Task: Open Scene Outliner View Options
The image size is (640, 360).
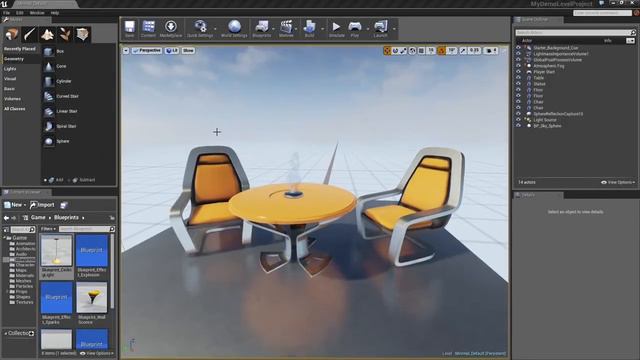Action: click(x=618, y=182)
